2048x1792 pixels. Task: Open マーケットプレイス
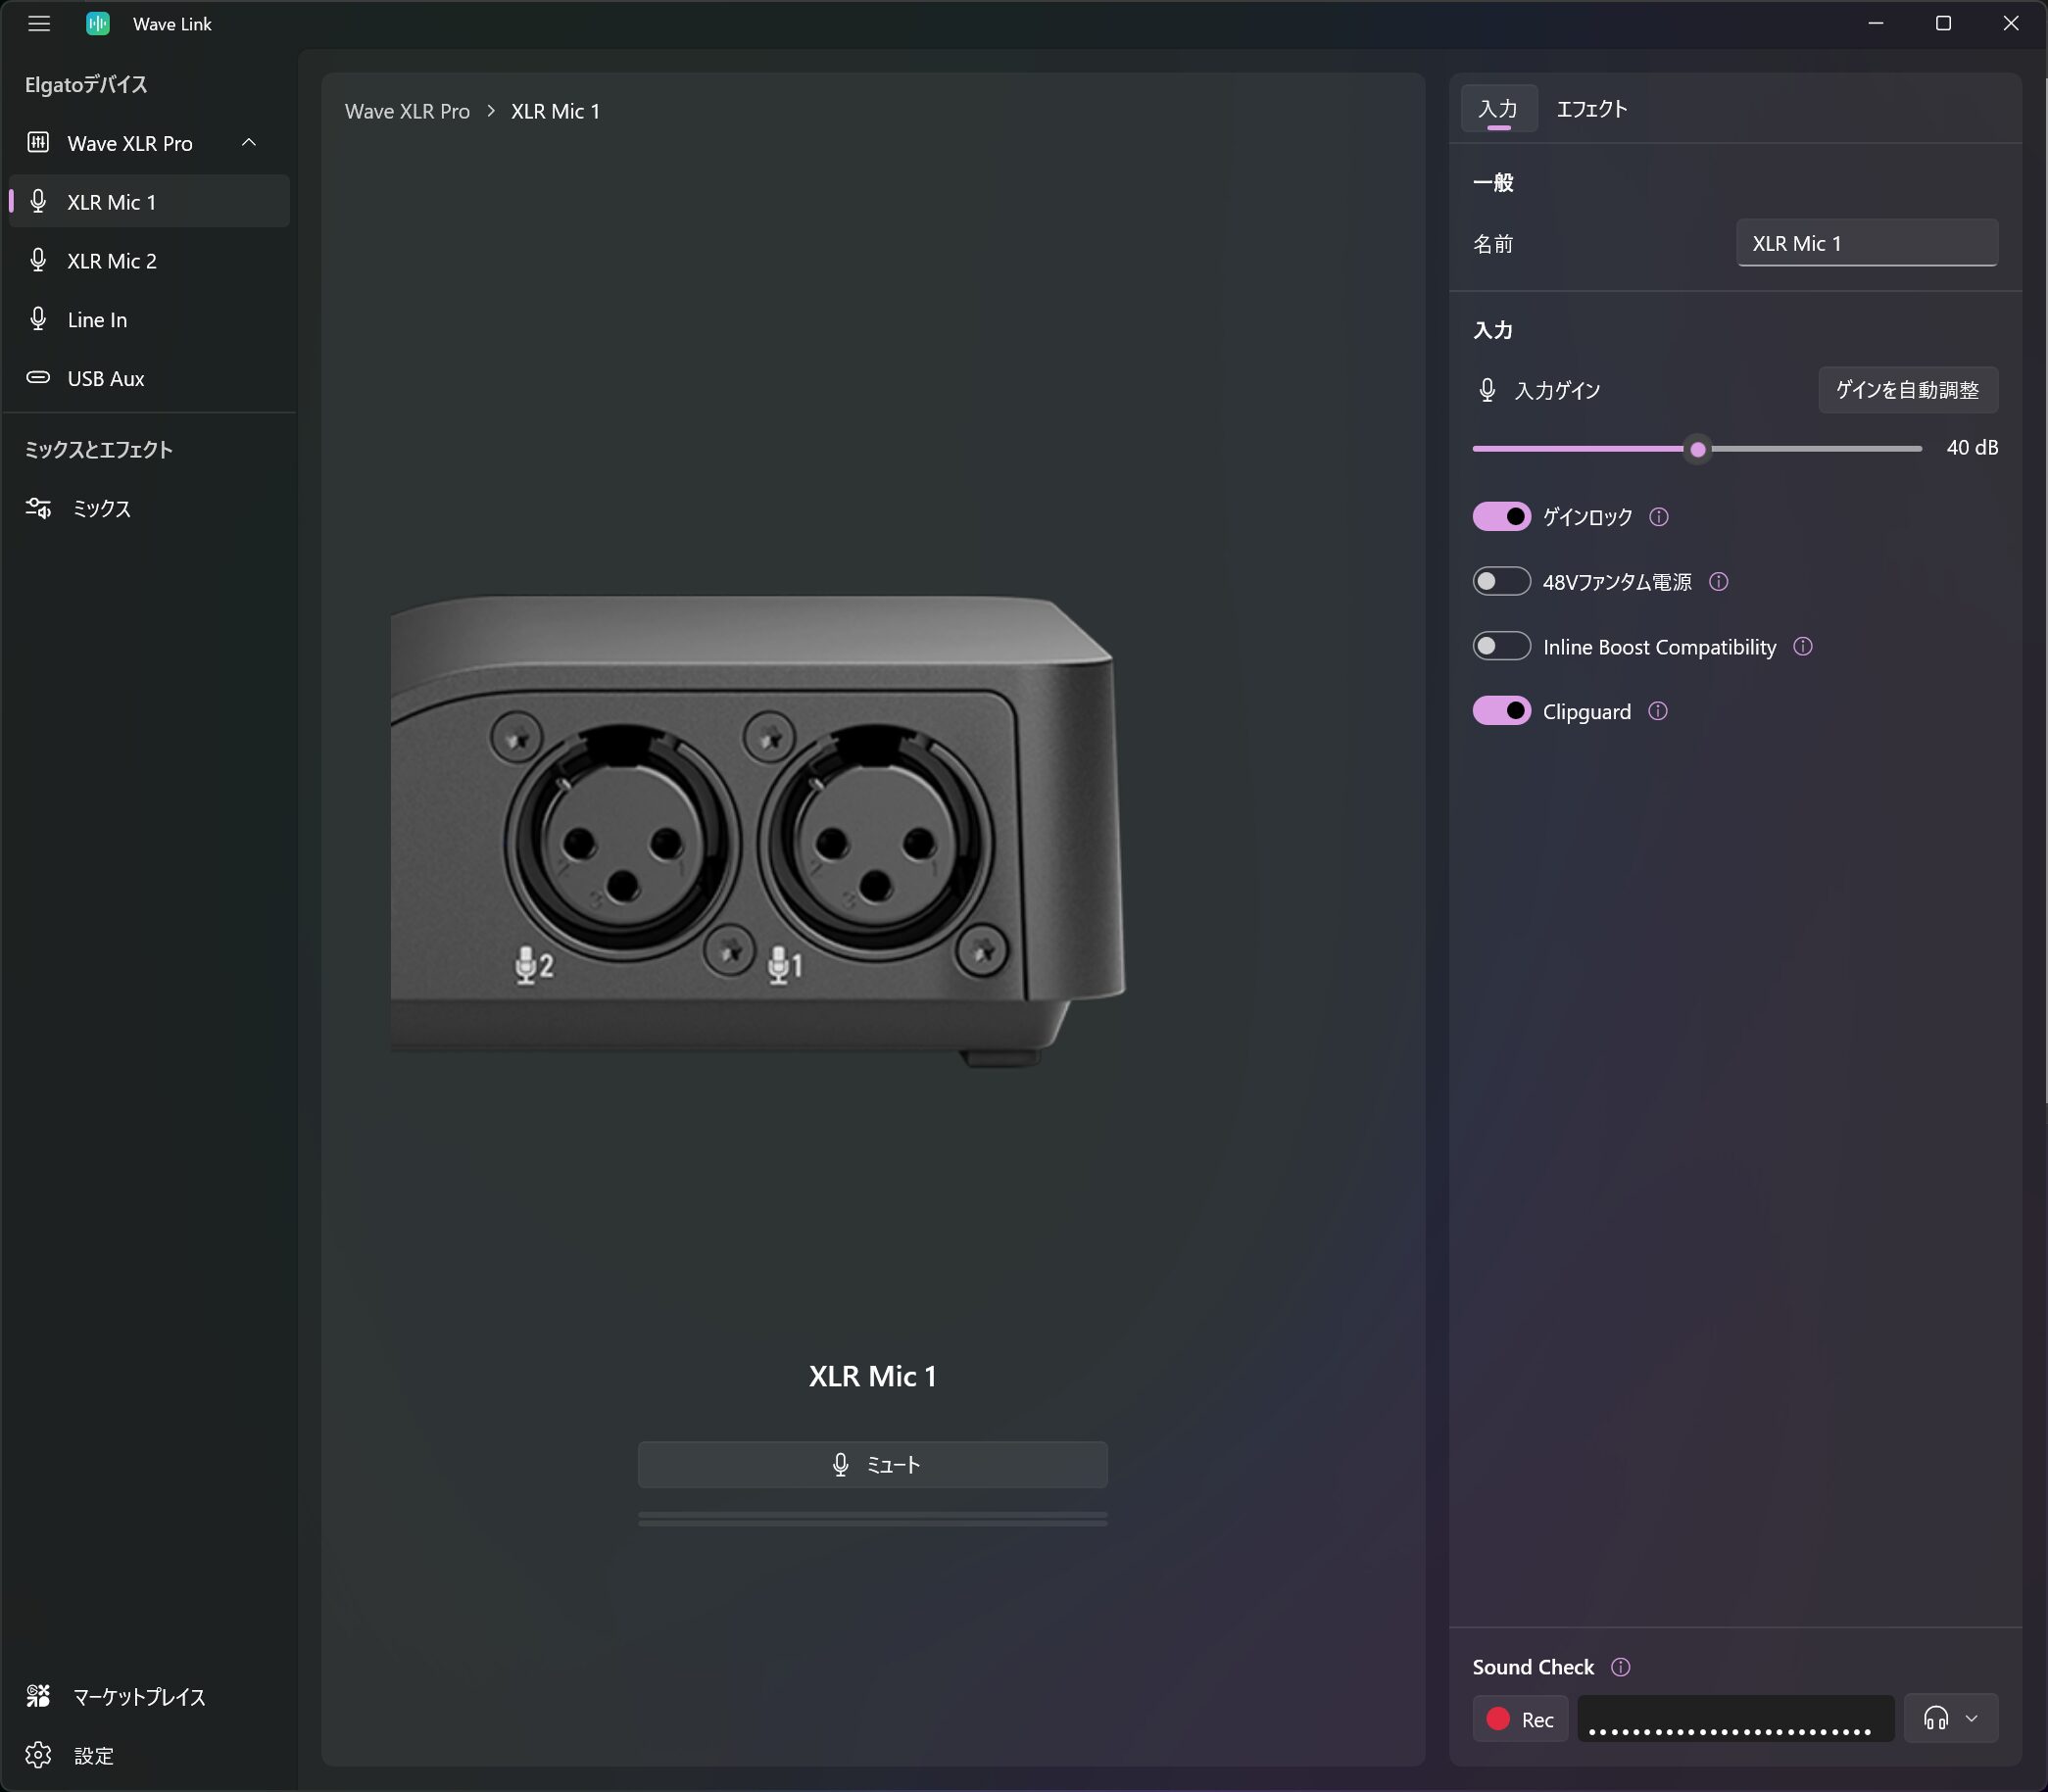point(149,1696)
